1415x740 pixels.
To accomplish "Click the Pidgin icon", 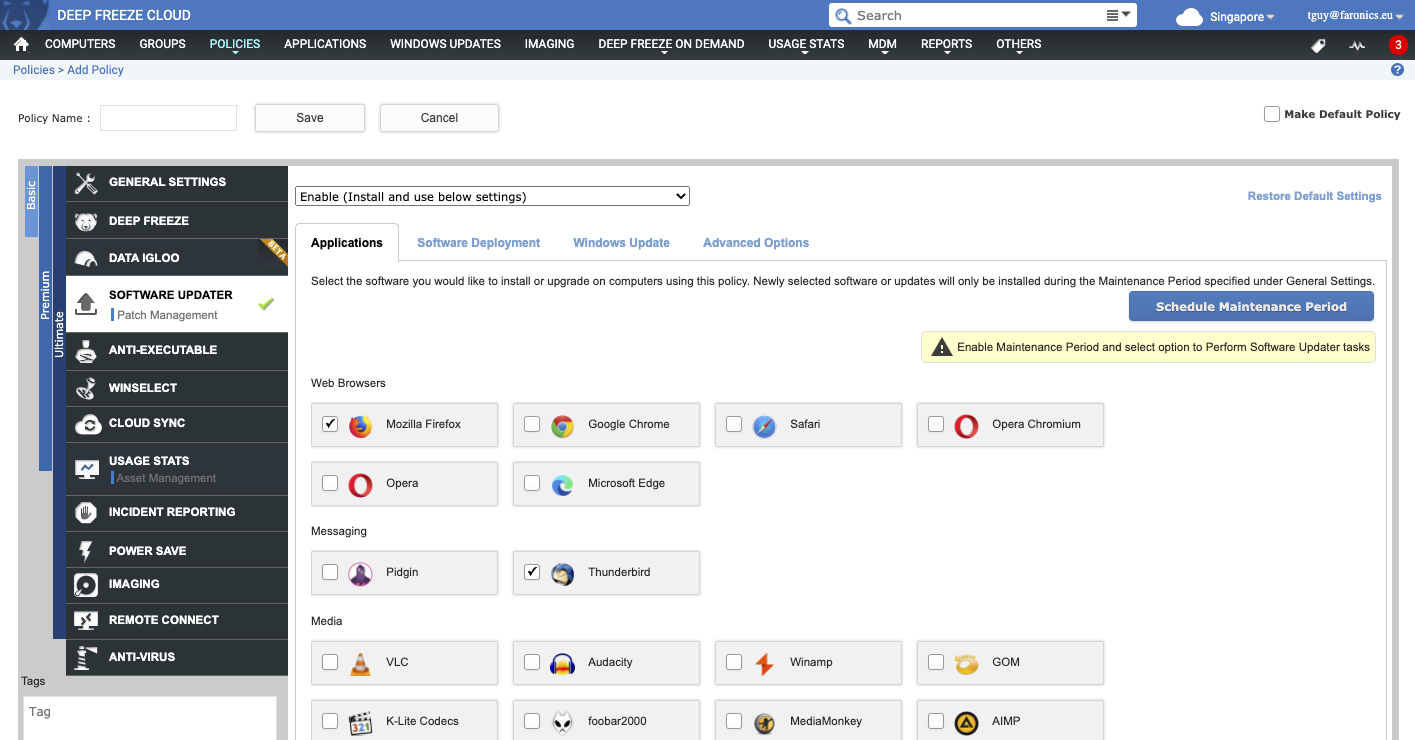I will tap(360, 573).
